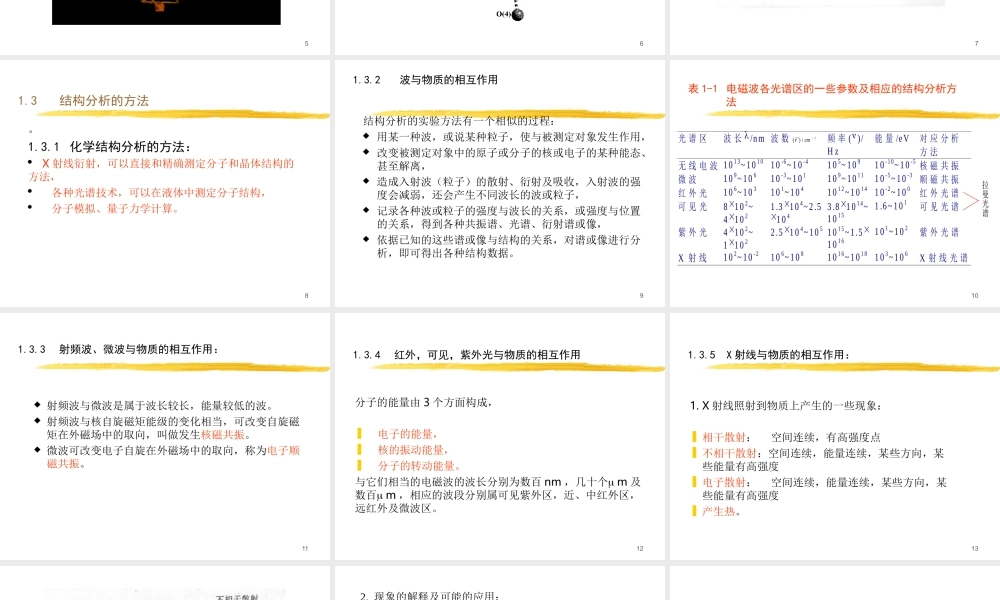Click the '红外光' row label in spectrum column
1000x600 pixels.
tap(692, 193)
